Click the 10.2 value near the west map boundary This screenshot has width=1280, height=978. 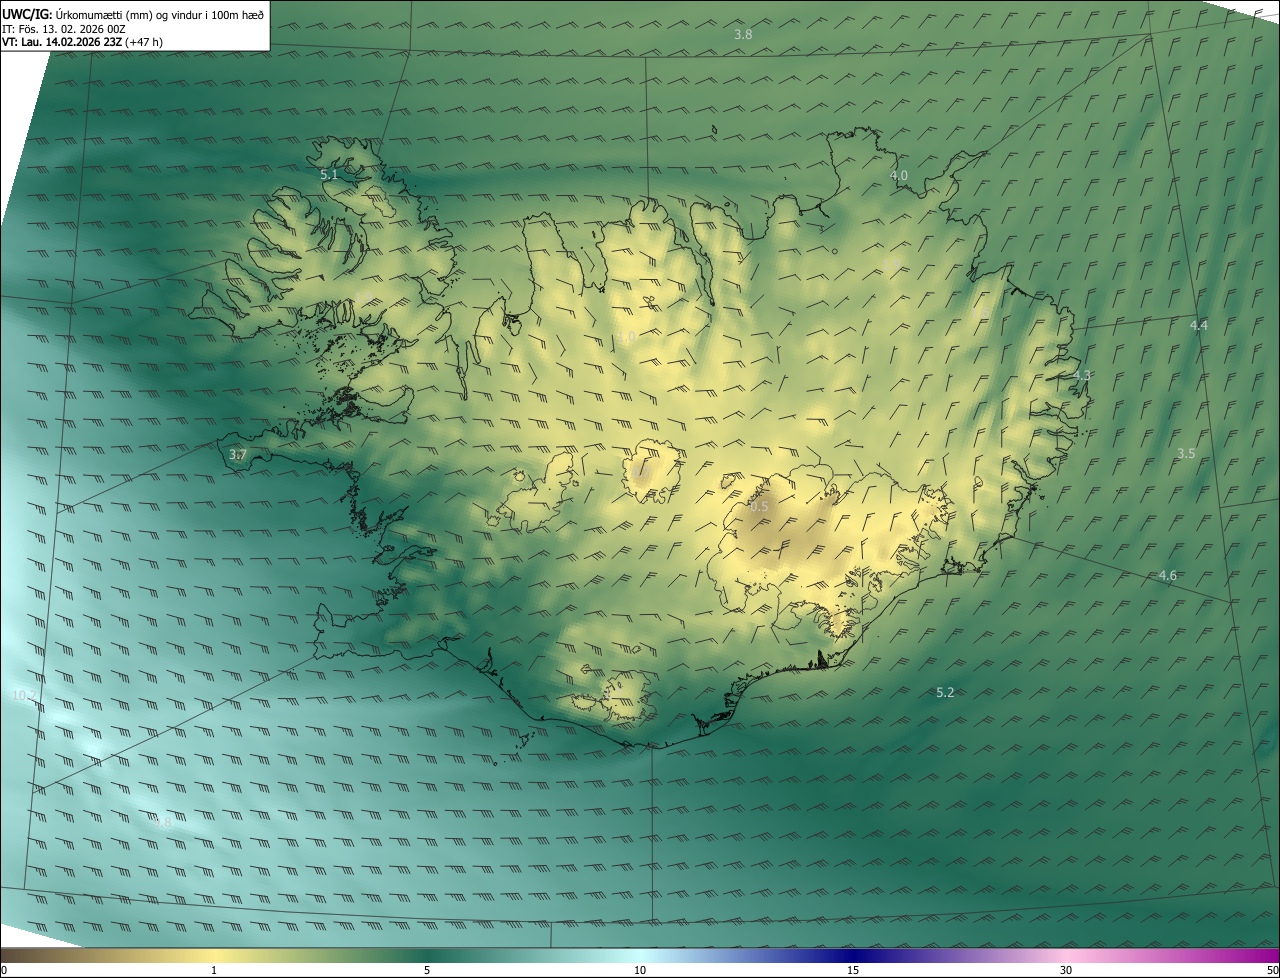click(x=25, y=695)
